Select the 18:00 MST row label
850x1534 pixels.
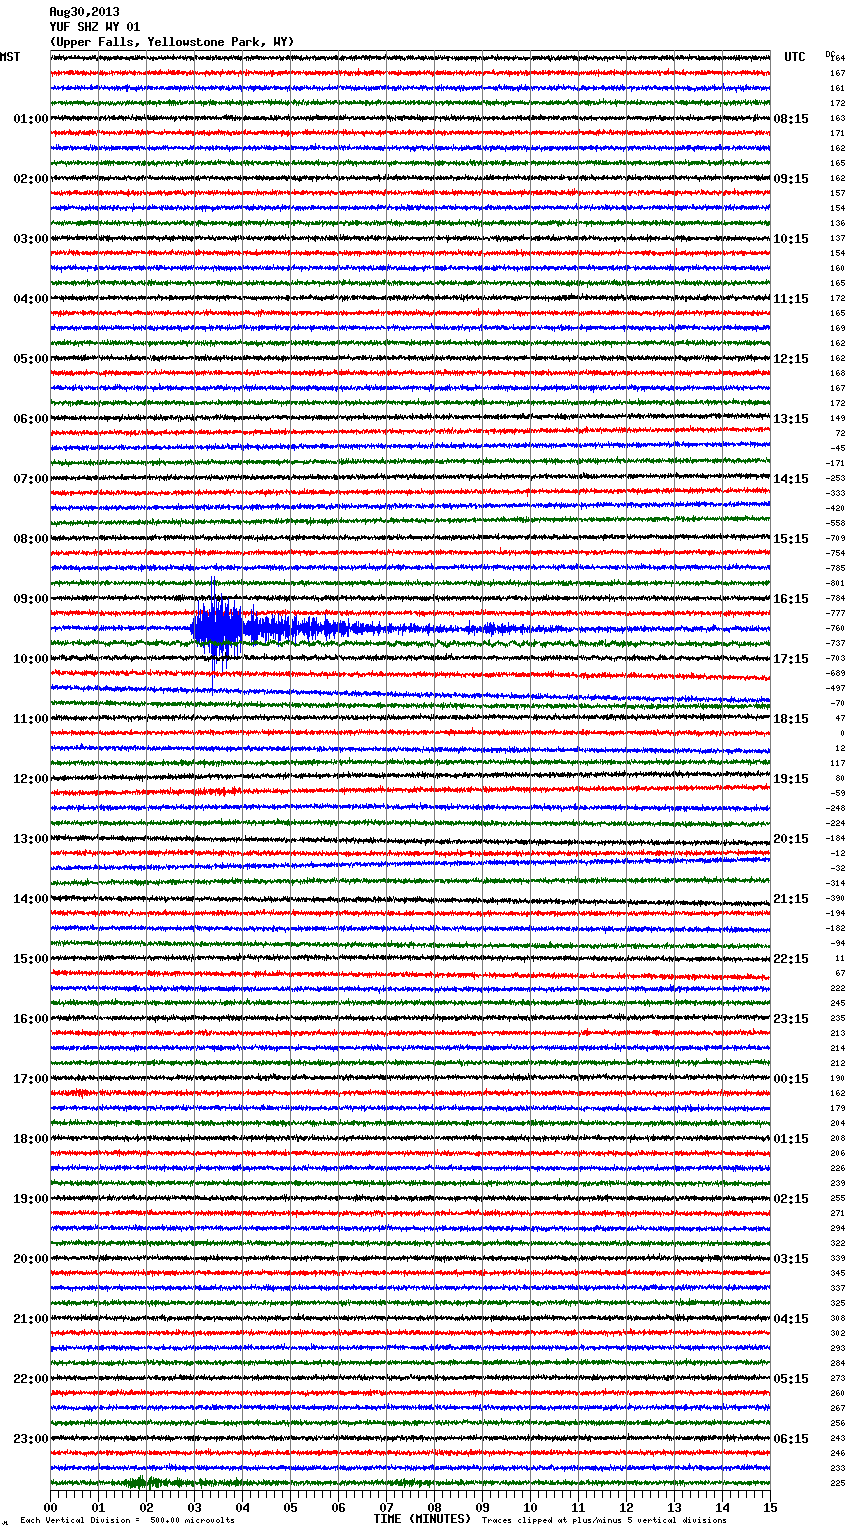coord(31,1139)
